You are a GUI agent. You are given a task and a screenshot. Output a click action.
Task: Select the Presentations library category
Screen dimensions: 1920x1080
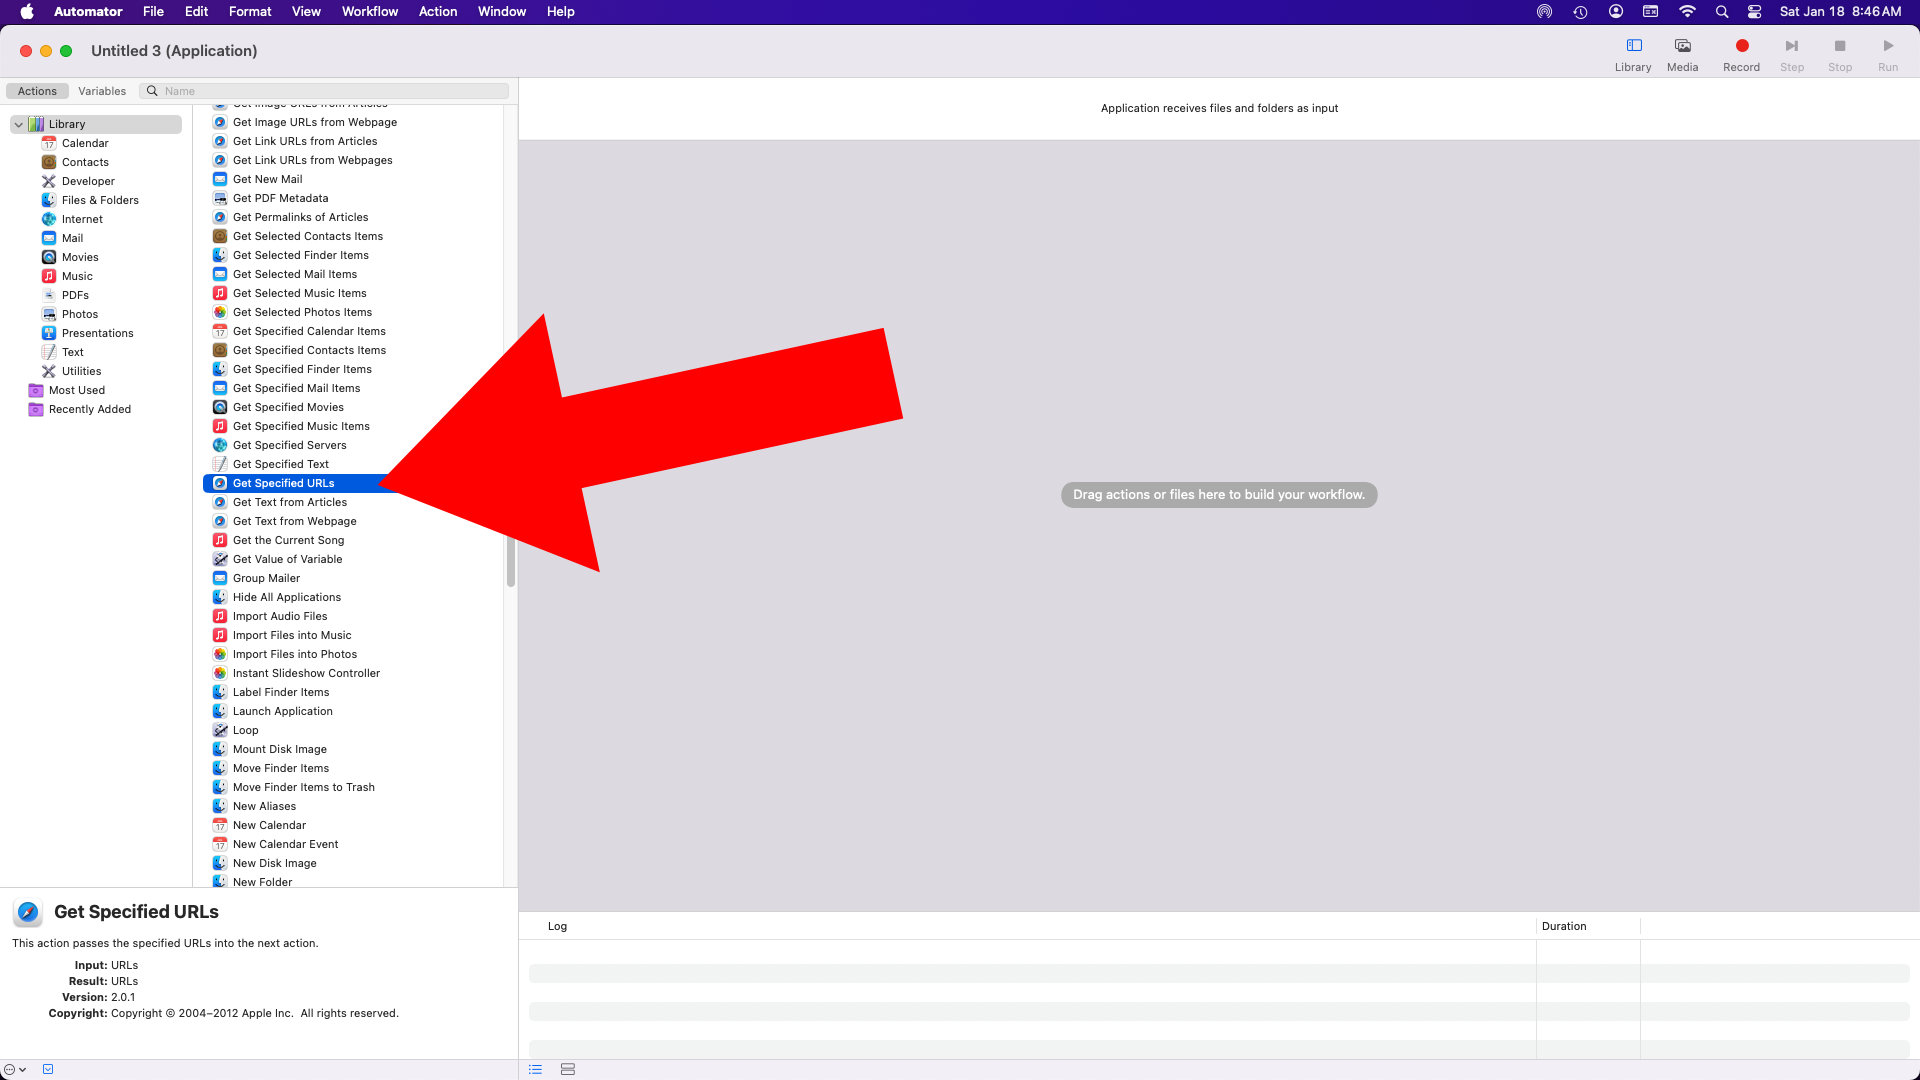click(x=95, y=333)
